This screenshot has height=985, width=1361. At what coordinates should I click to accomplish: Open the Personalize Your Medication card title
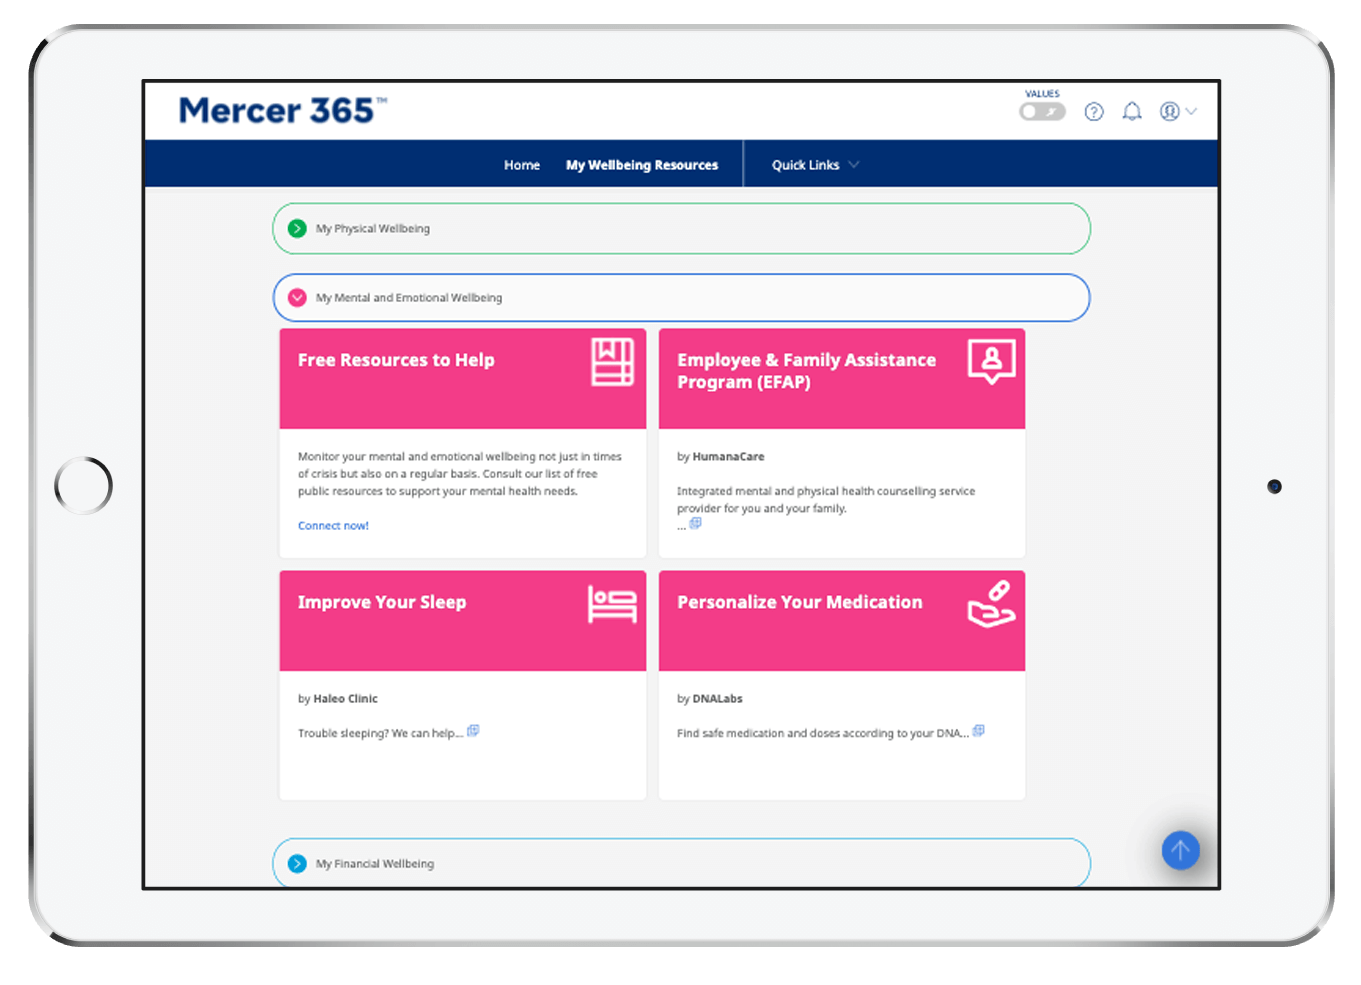(x=800, y=602)
